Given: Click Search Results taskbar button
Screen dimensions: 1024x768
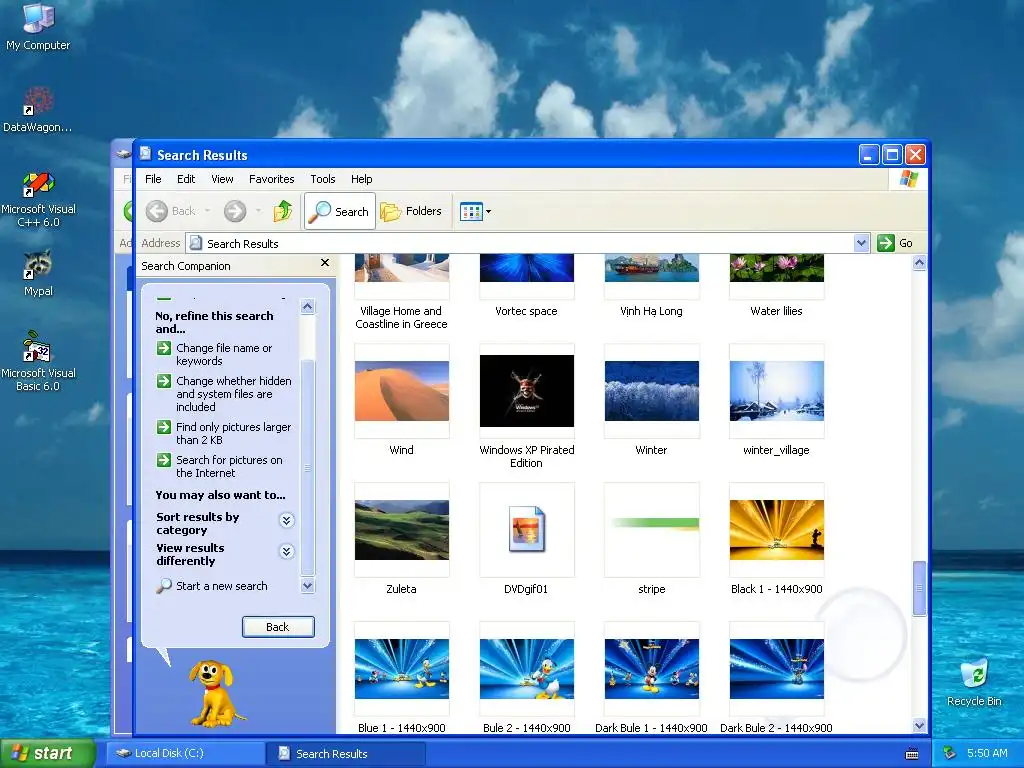Looking at the screenshot, I should tap(345, 753).
